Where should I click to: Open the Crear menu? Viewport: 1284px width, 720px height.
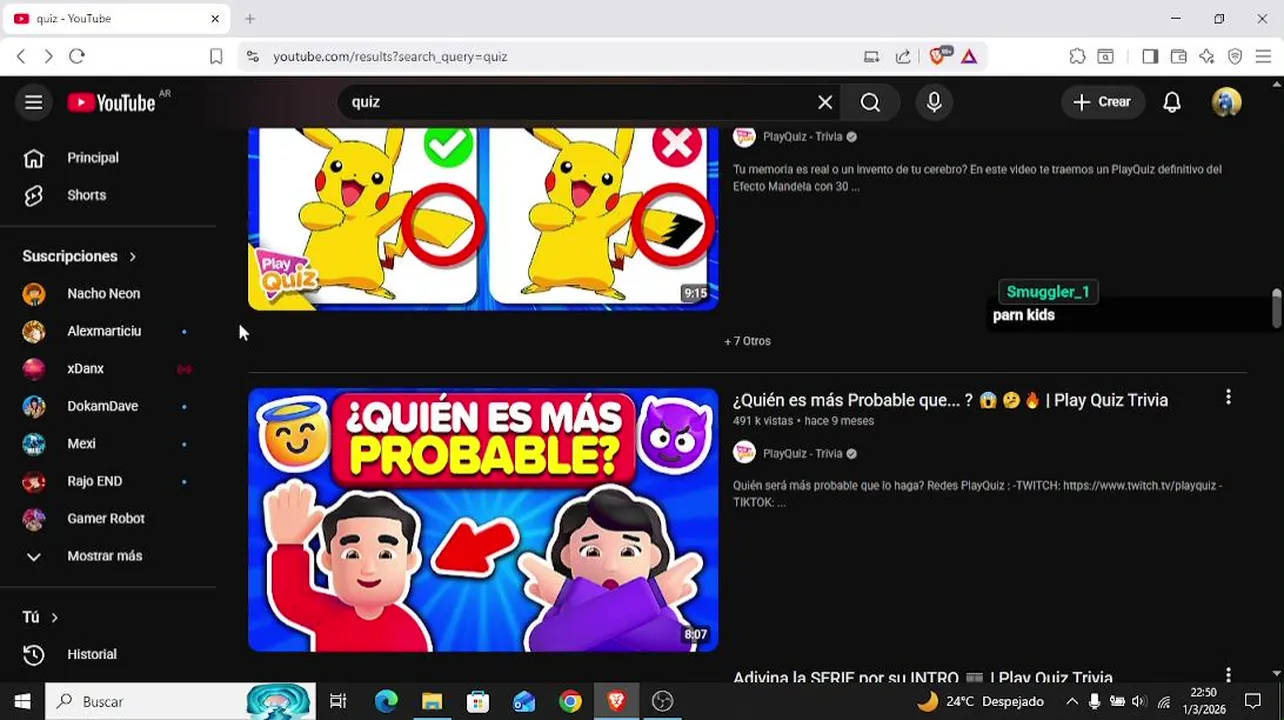pos(1103,102)
